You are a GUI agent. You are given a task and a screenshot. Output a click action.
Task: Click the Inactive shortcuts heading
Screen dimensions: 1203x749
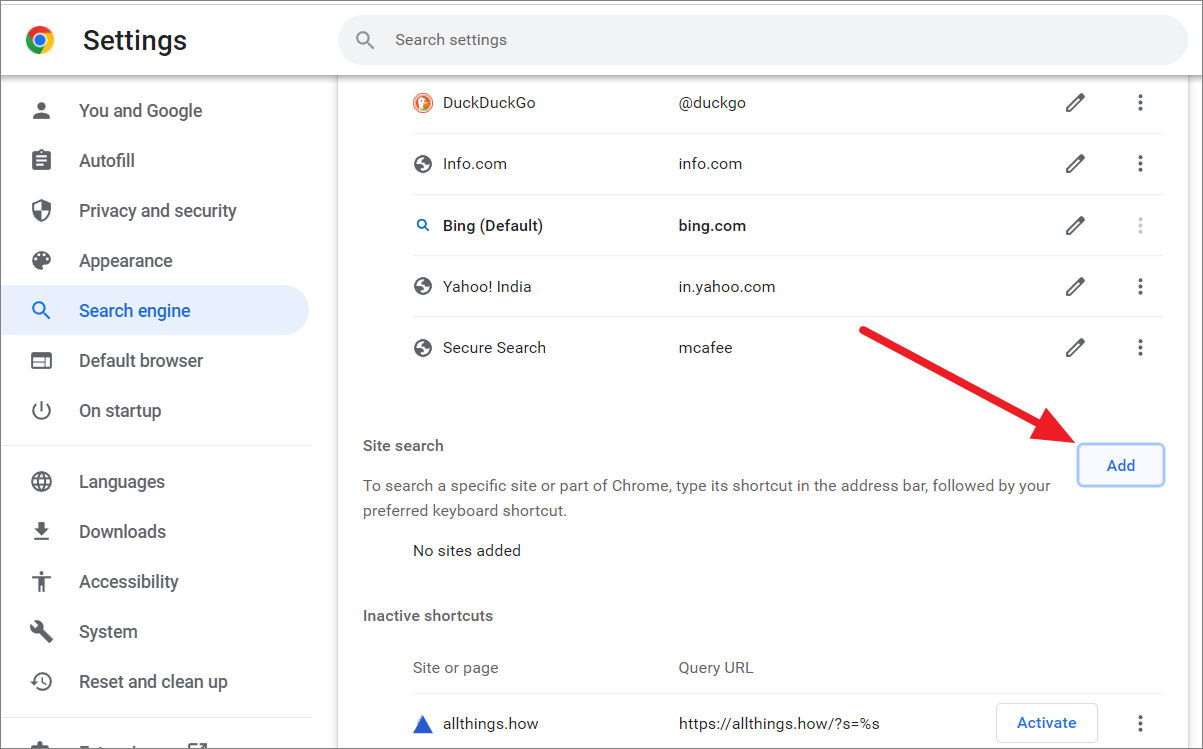428,616
